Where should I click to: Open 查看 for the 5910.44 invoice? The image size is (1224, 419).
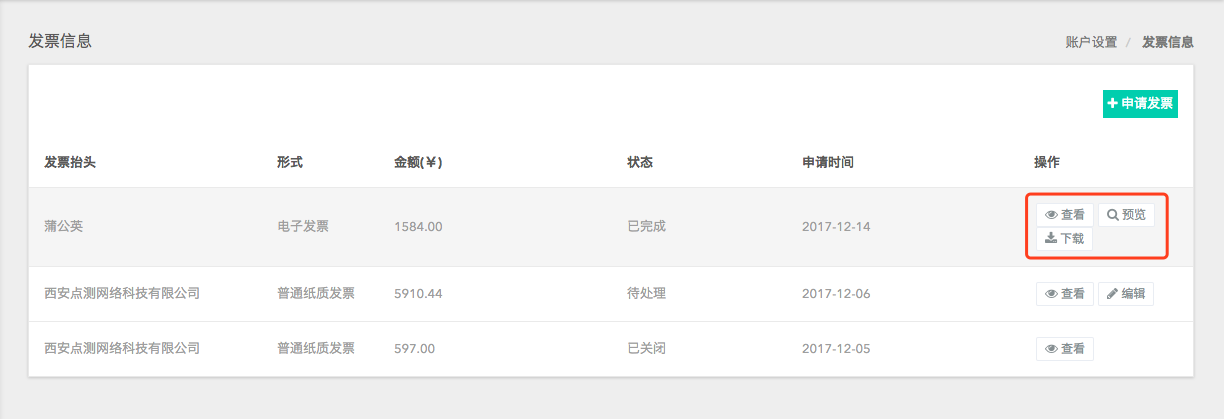1065,294
